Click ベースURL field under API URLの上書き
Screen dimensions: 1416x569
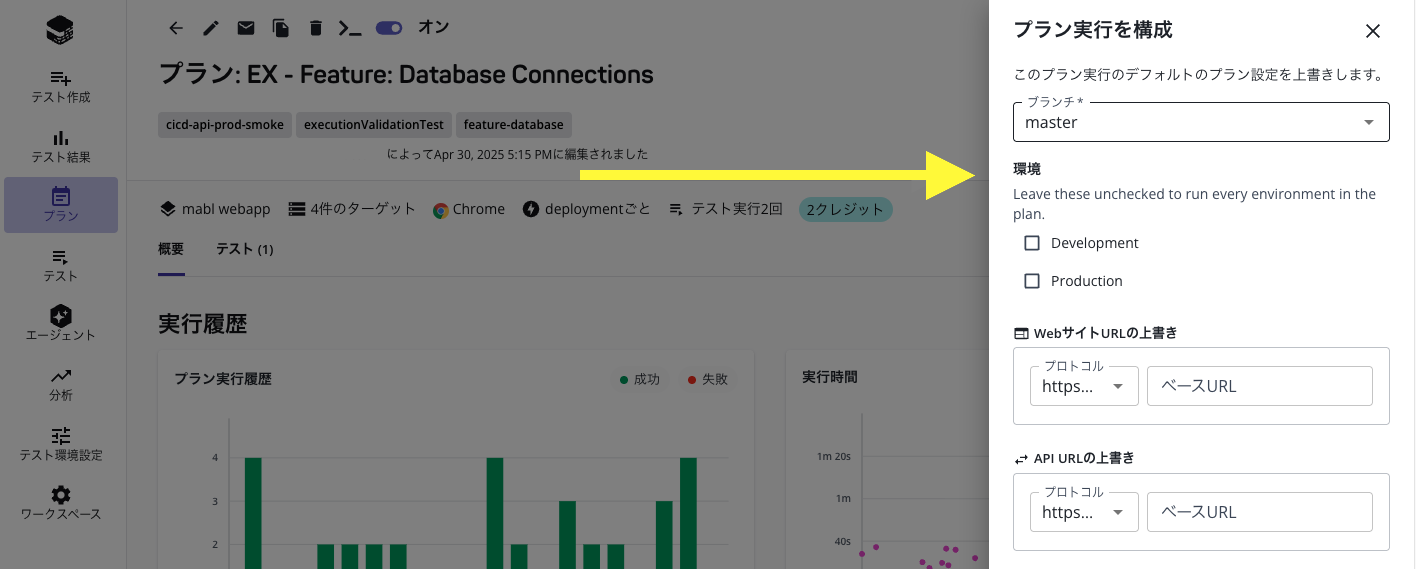click(1260, 512)
